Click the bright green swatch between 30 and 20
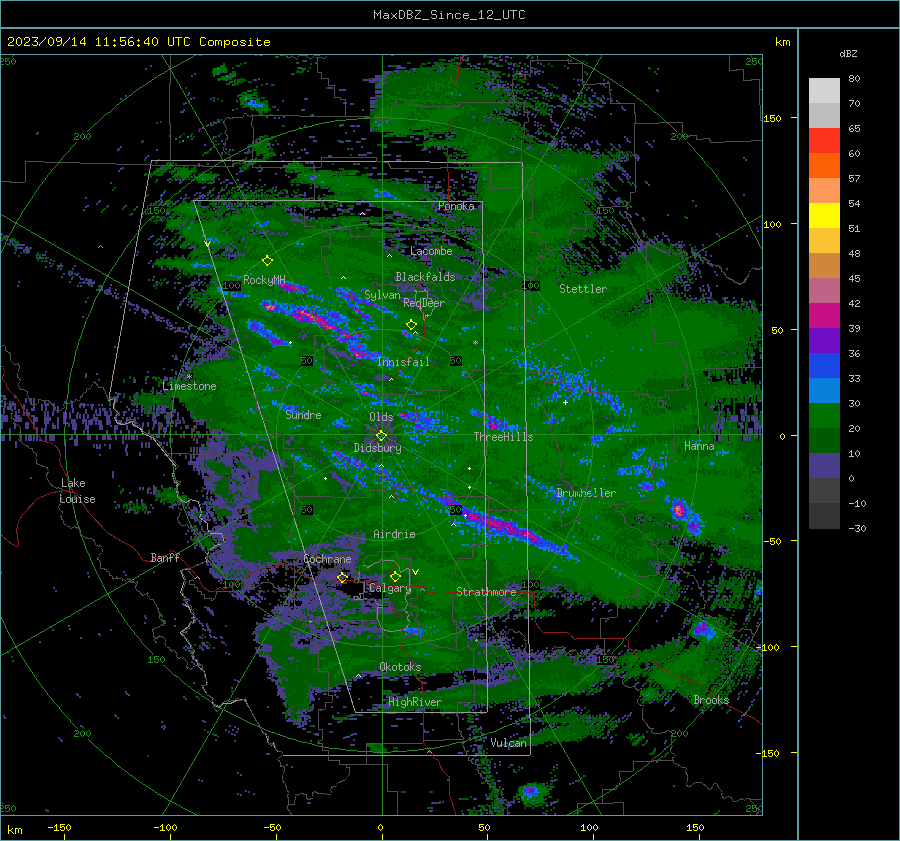The image size is (900, 841). tap(824, 416)
